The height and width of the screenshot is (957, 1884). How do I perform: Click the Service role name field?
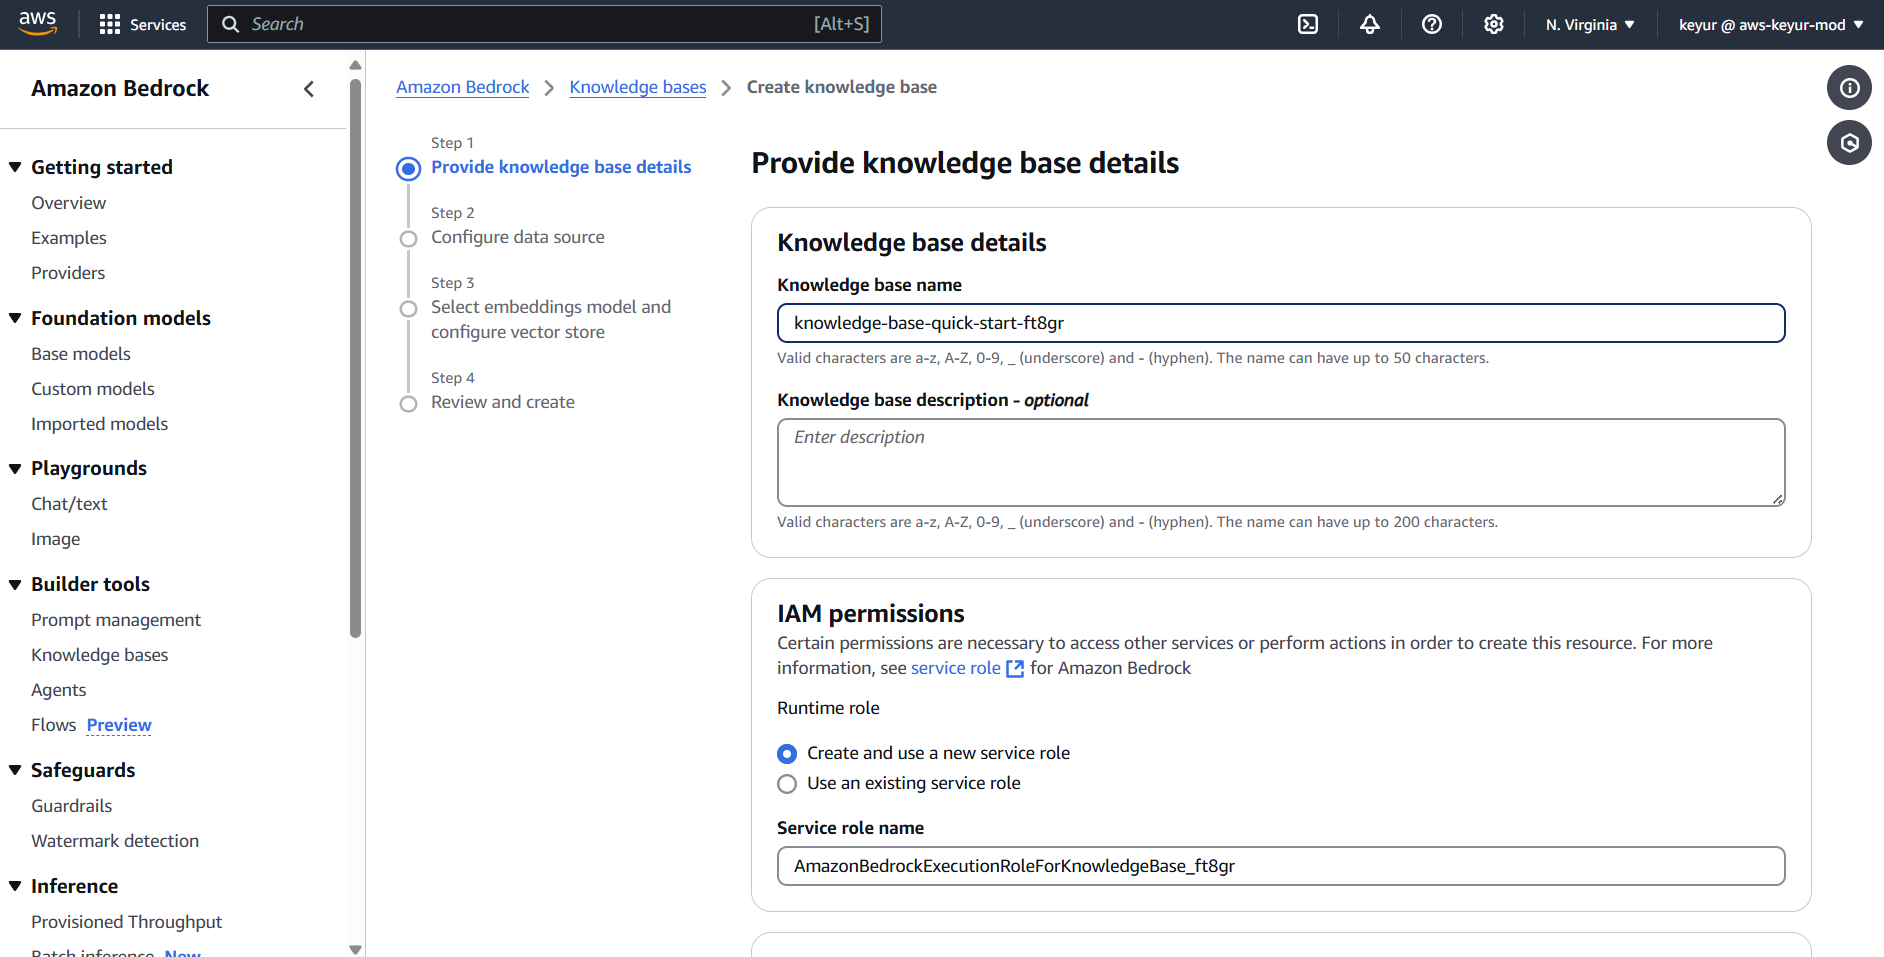tap(1281, 866)
